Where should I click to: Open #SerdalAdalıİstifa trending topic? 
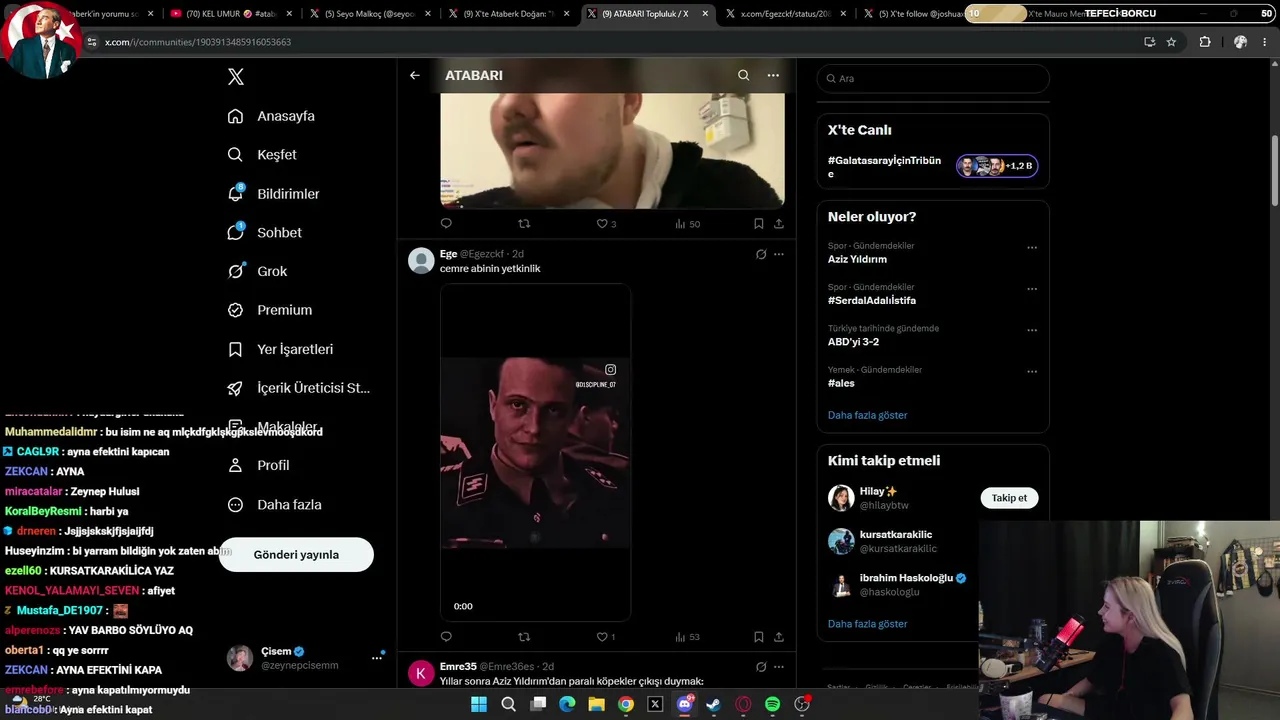[872, 300]
